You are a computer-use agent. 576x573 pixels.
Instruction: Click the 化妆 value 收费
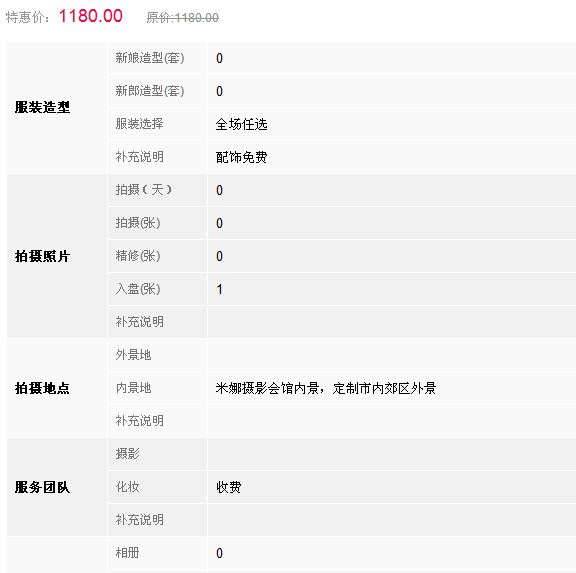(228, 487)
